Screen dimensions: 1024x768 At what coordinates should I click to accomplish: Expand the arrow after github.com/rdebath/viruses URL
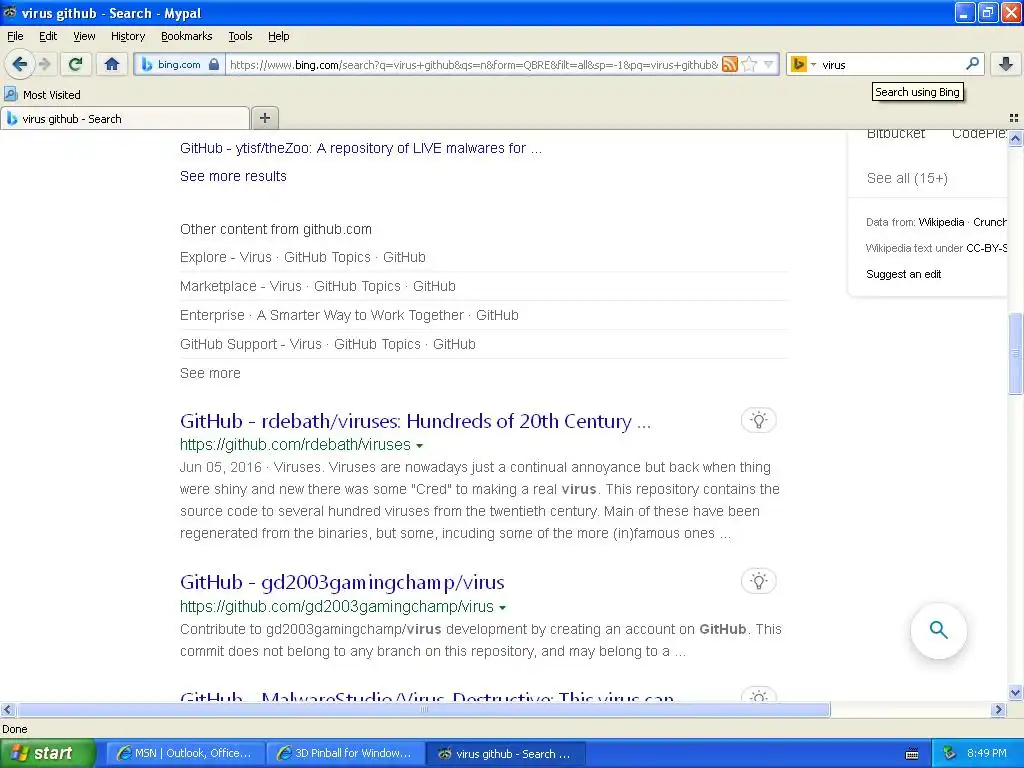420,445
